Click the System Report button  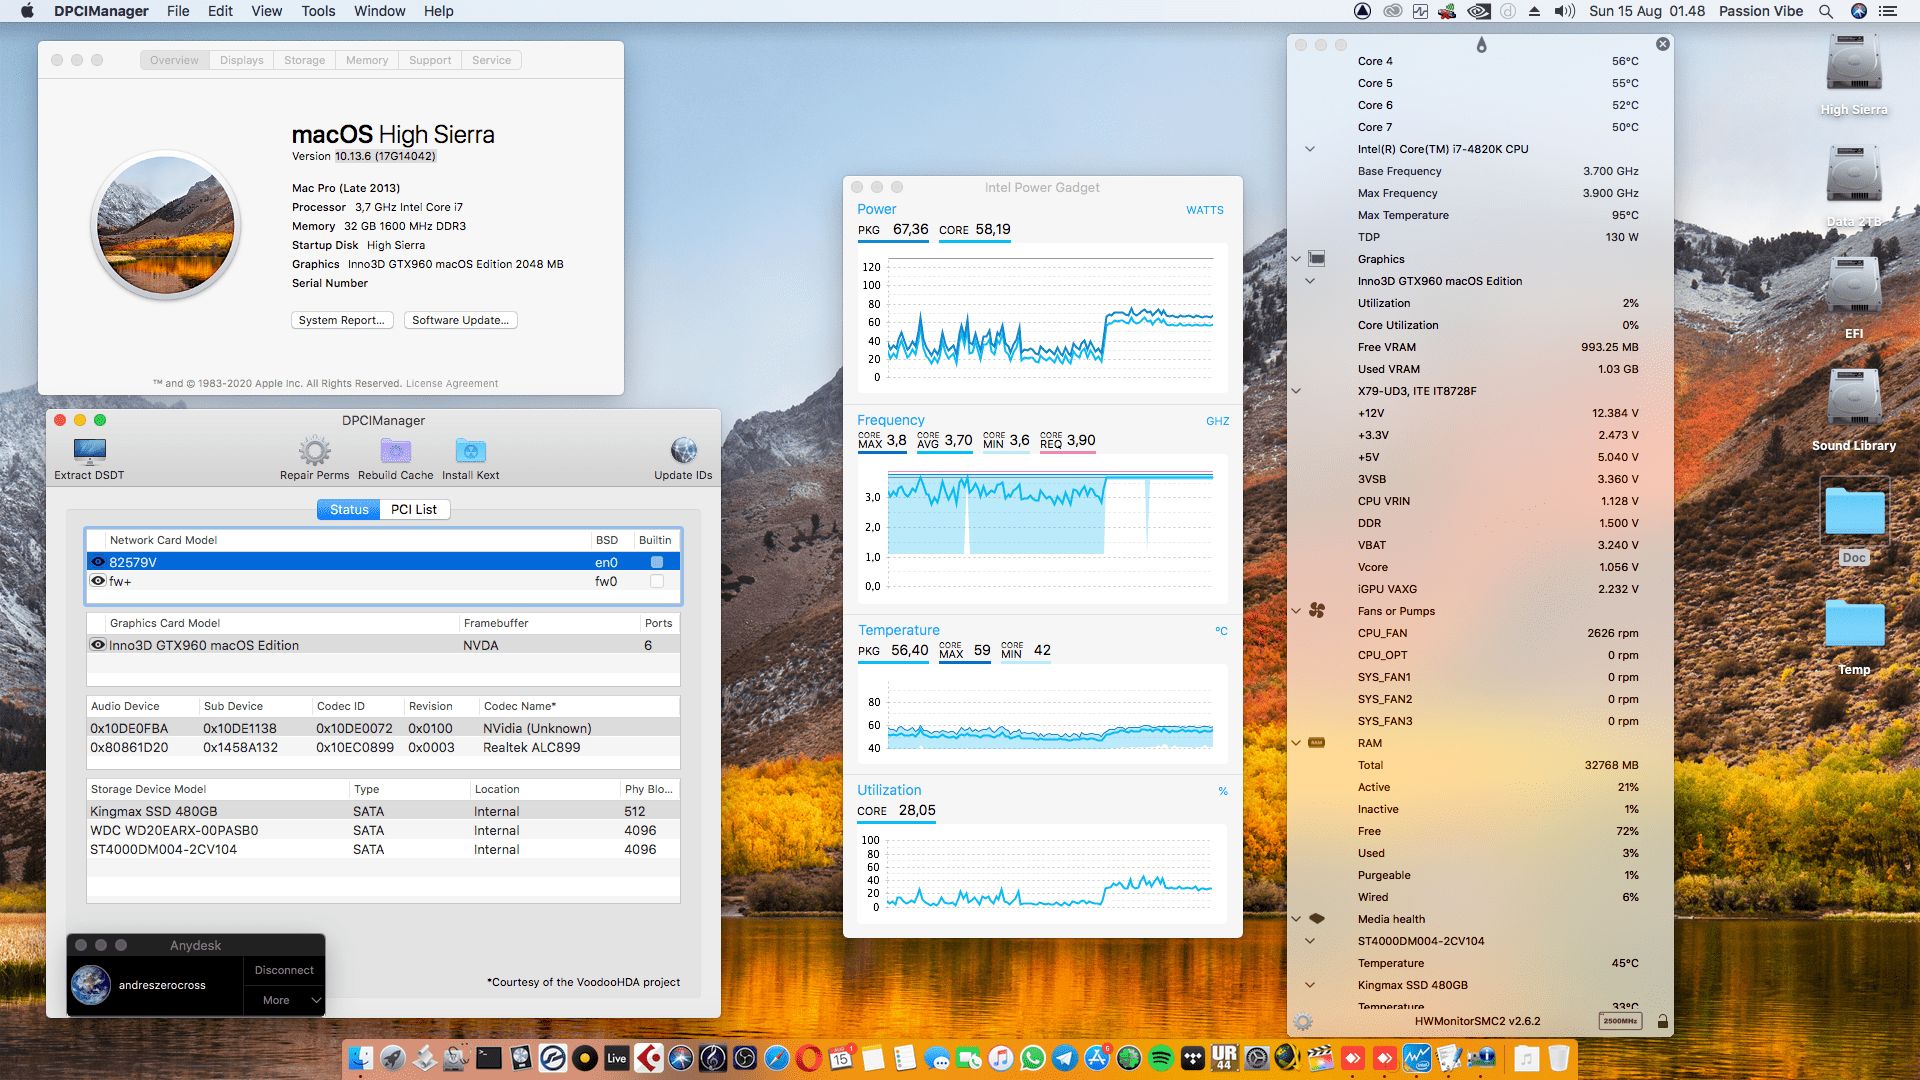[342, 320]
